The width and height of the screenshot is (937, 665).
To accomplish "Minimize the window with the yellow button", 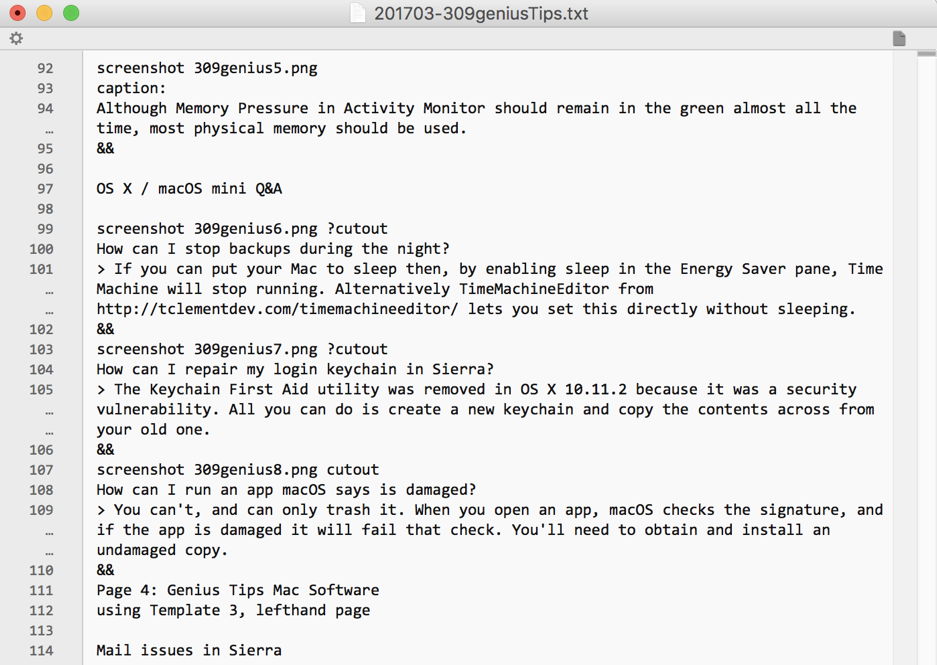I will tap(44, 13).
